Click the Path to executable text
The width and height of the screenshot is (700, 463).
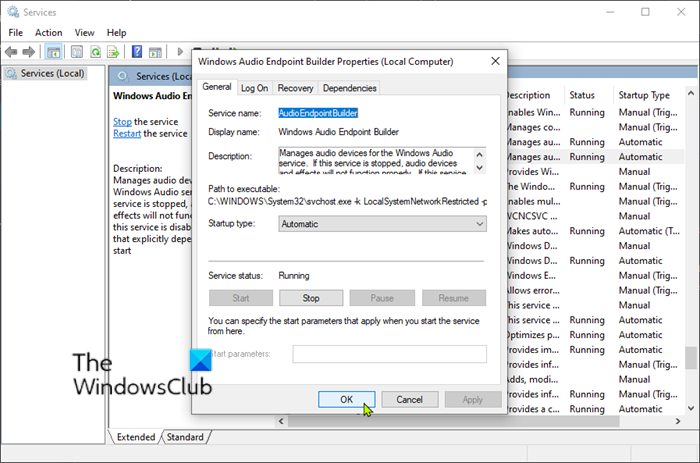coord(347,202)
